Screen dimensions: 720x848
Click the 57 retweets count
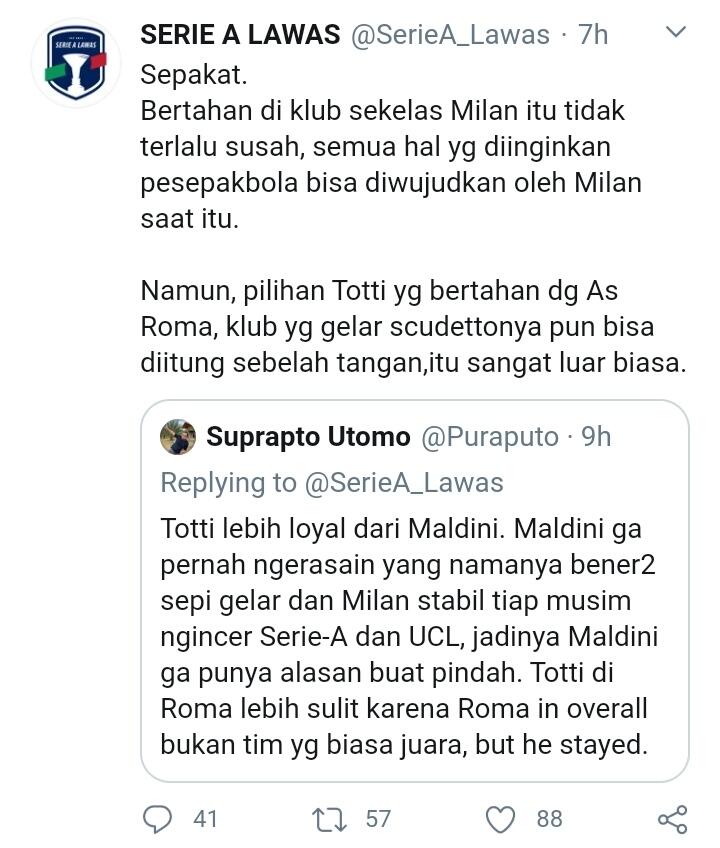coord(377,819)
